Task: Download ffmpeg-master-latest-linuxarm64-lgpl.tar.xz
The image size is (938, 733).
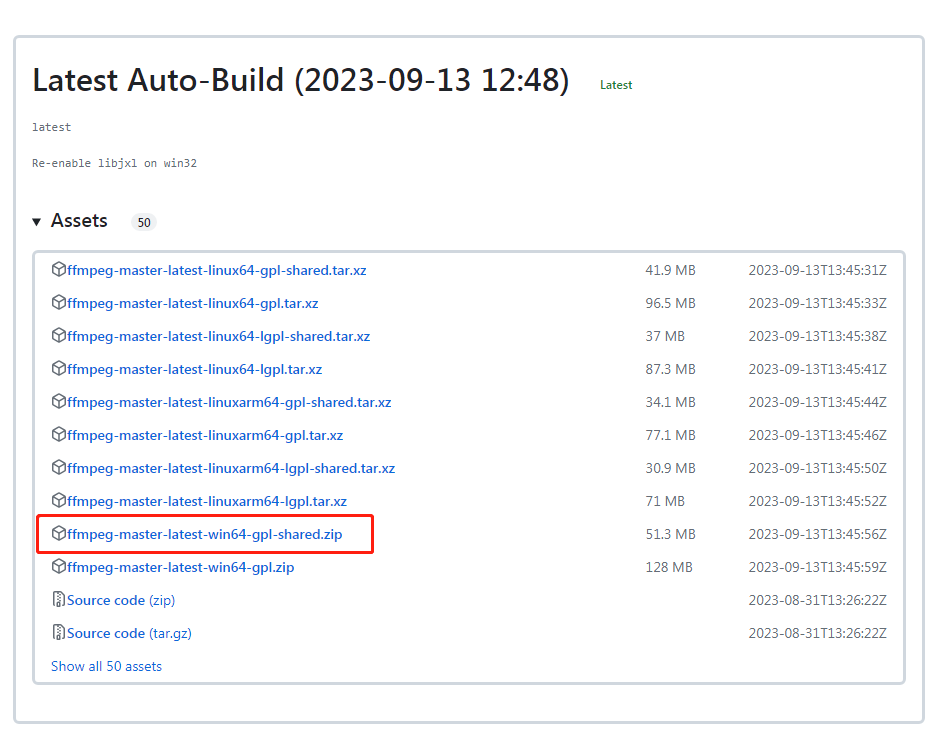Action: 207,501
